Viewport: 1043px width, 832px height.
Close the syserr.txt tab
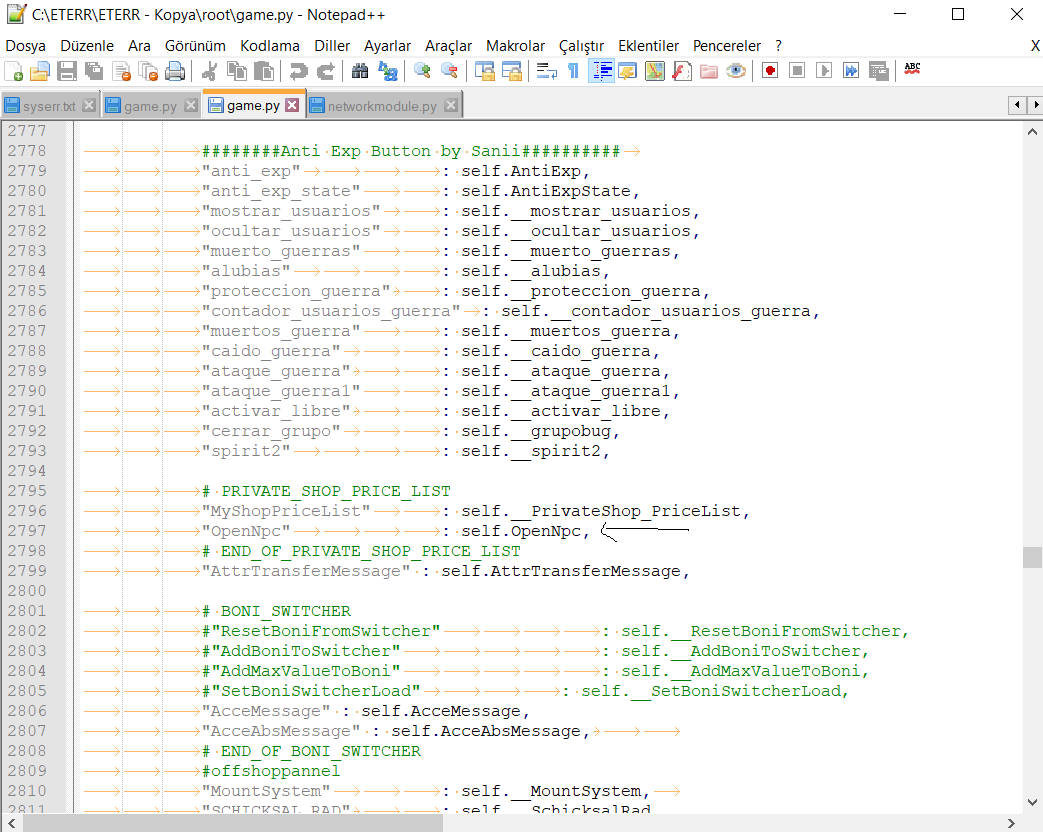(x=89, y=105)
